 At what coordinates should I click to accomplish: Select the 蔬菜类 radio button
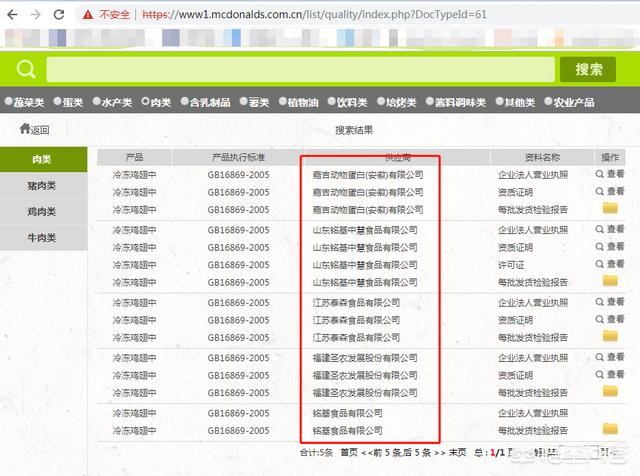[9, 101]
